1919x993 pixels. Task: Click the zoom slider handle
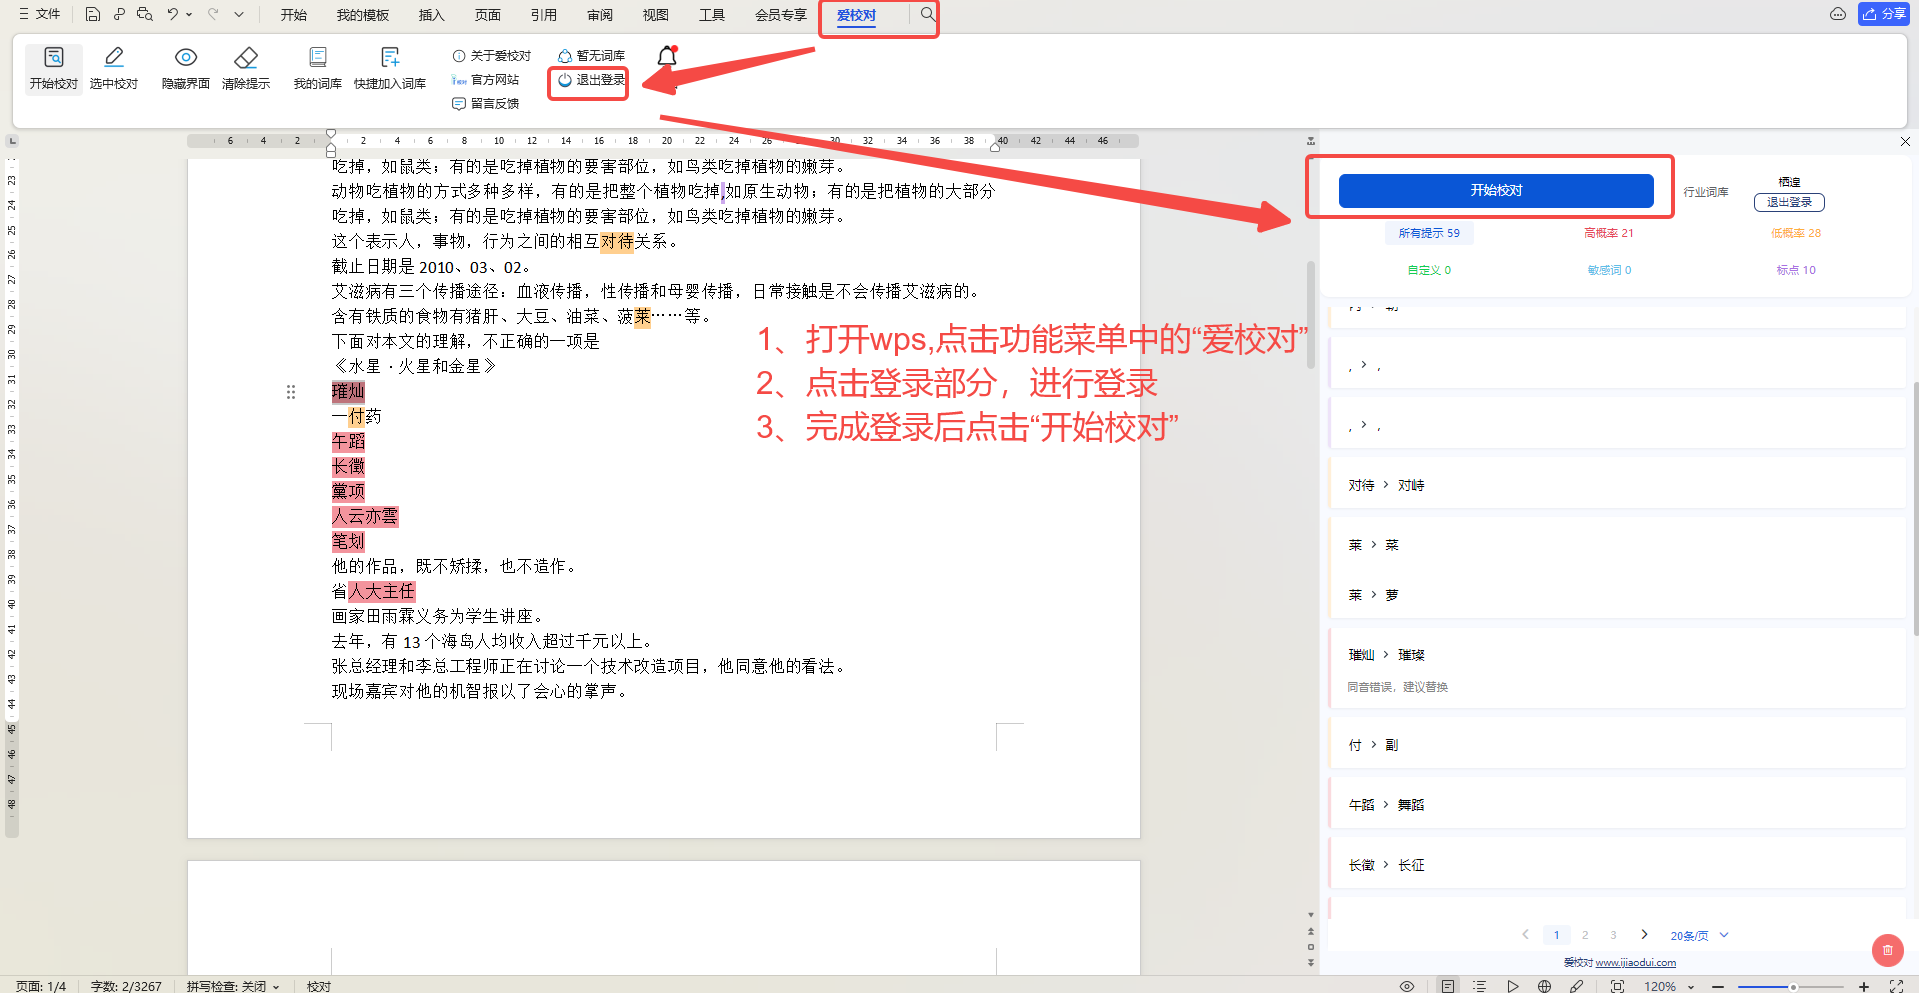pos(1793,987)
